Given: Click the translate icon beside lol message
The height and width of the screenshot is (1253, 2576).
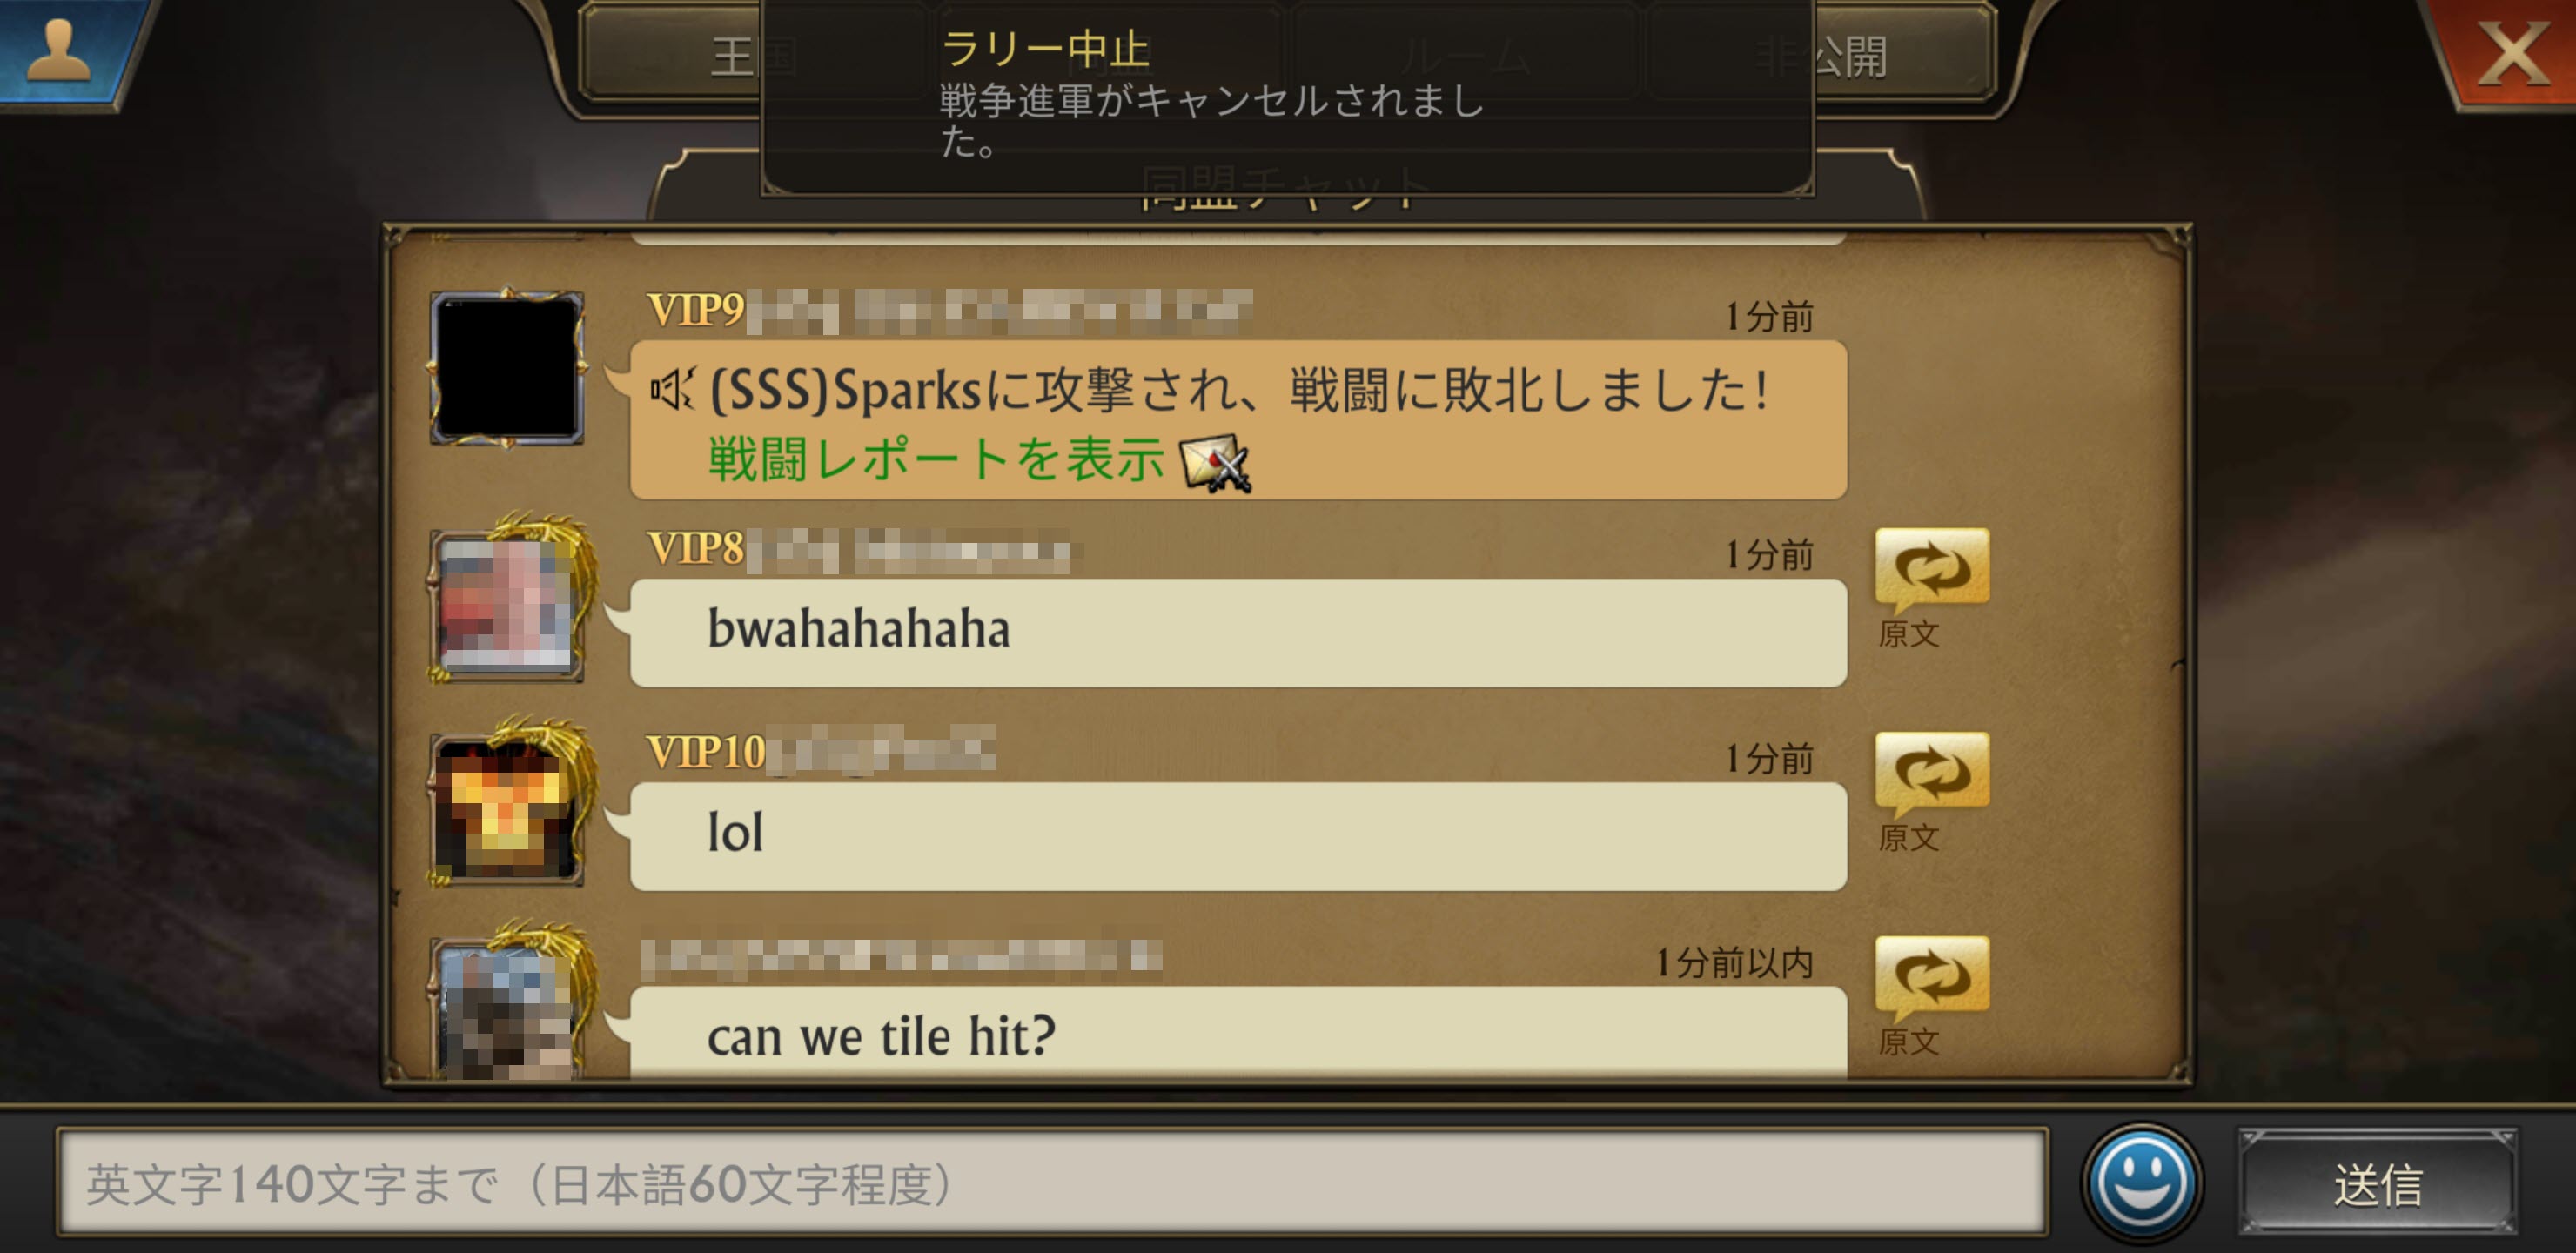Looking at the screenshot, I should (1931, 773).
